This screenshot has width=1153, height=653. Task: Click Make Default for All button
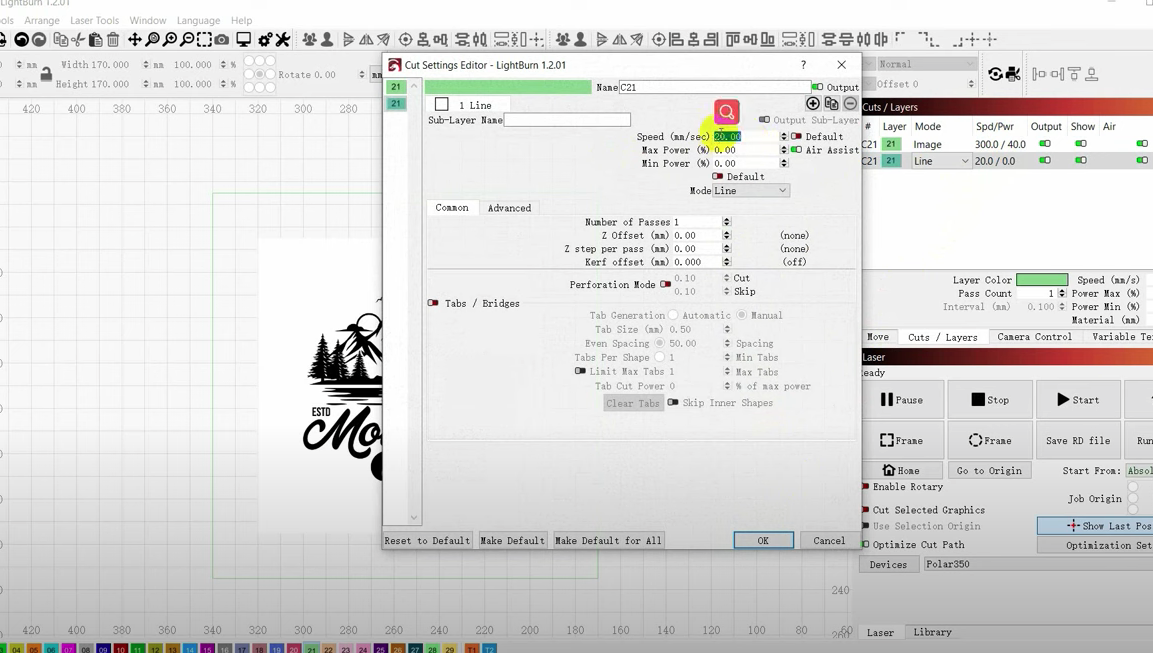(x=608, y=540)
